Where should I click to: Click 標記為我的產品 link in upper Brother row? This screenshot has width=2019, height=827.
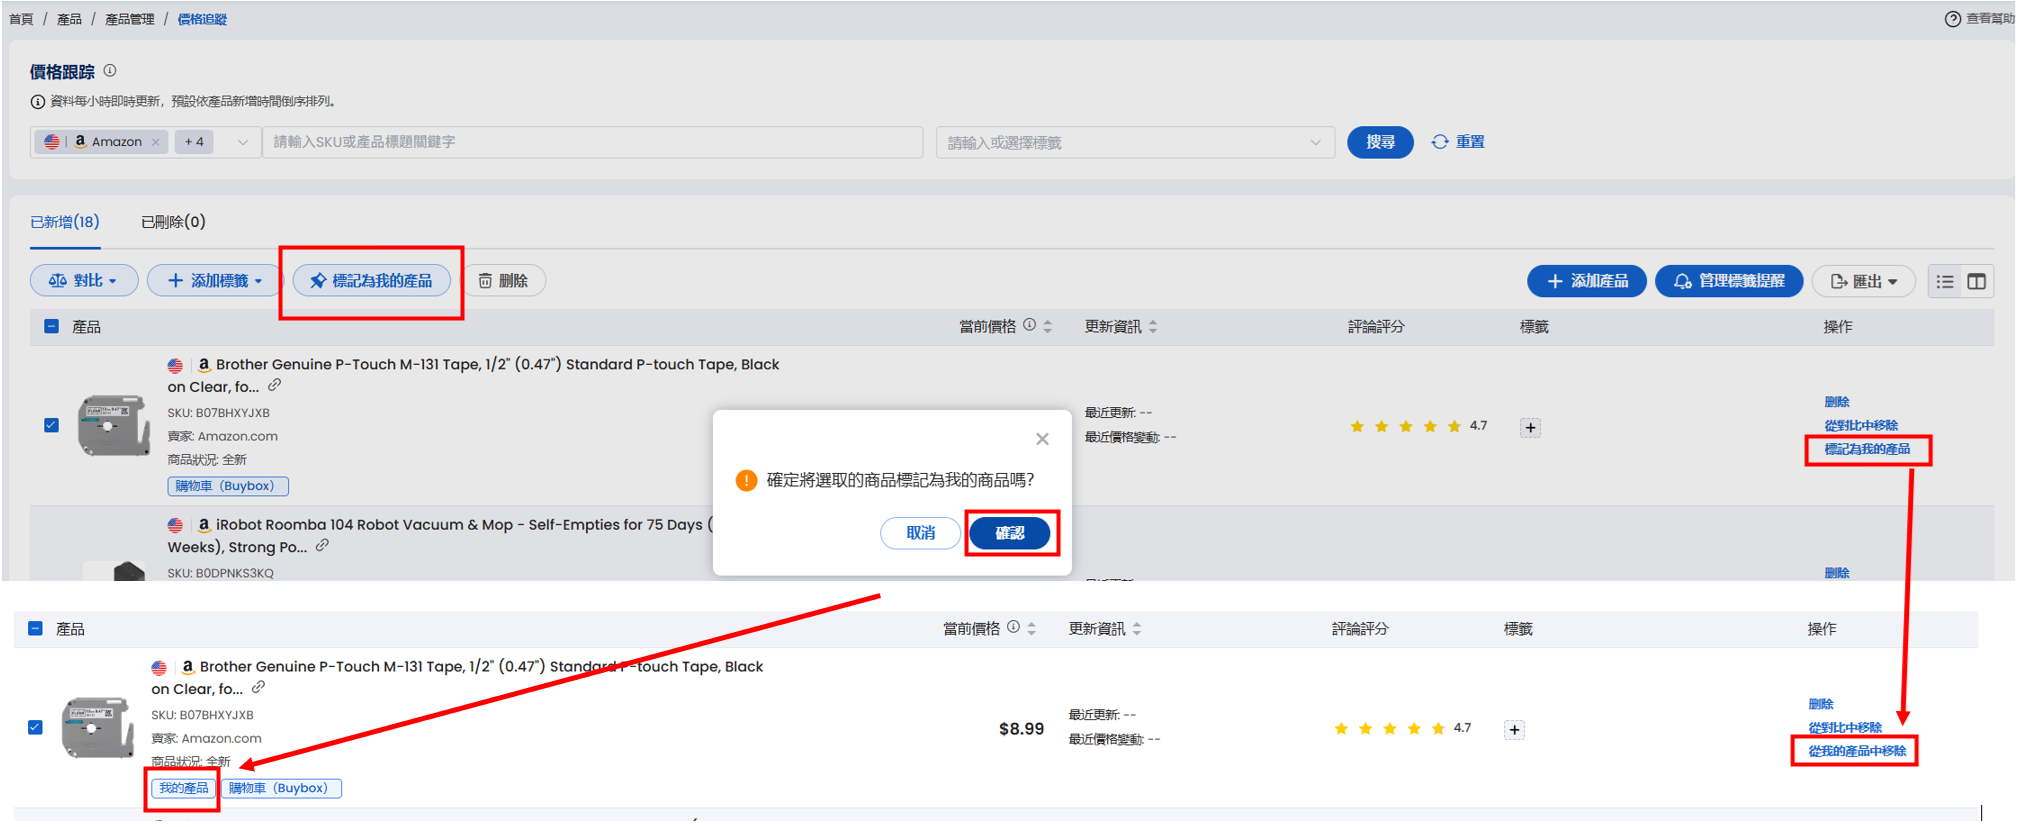[1867, 449]
